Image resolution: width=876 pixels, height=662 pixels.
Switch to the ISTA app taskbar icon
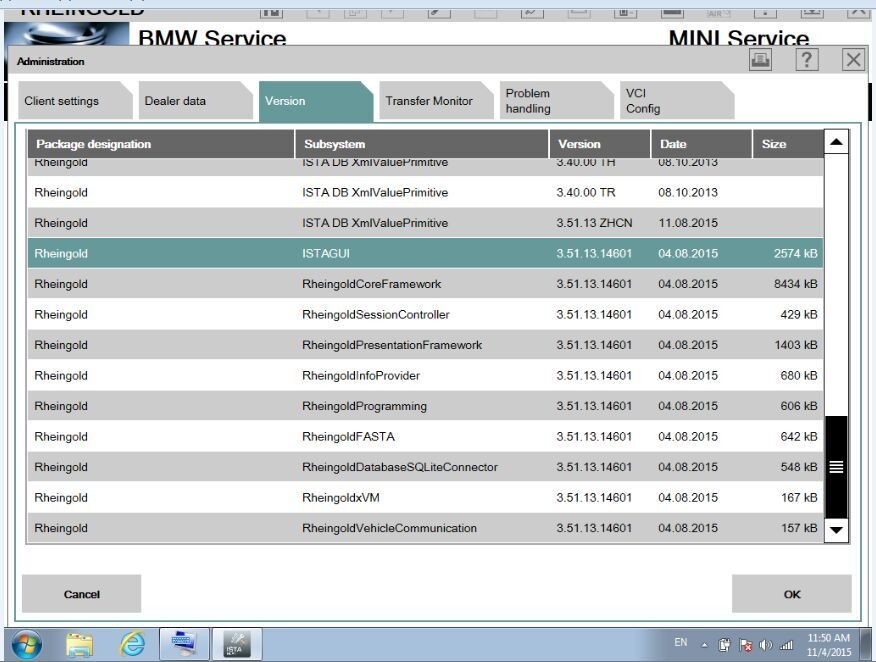coord(236,644)
